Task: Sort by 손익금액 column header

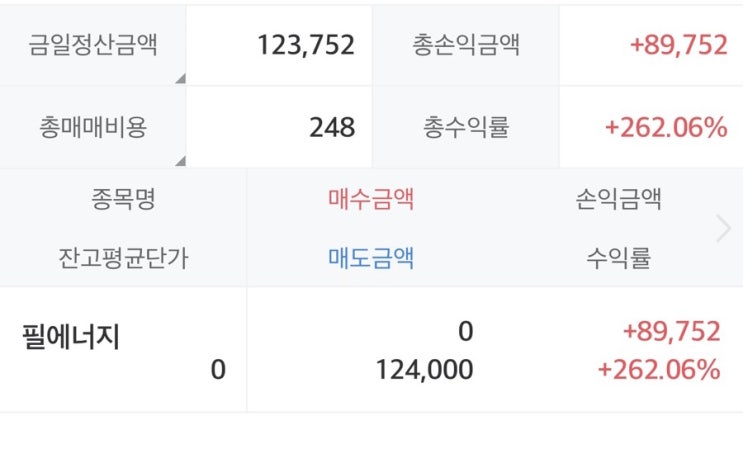Action: pos(618,198)
